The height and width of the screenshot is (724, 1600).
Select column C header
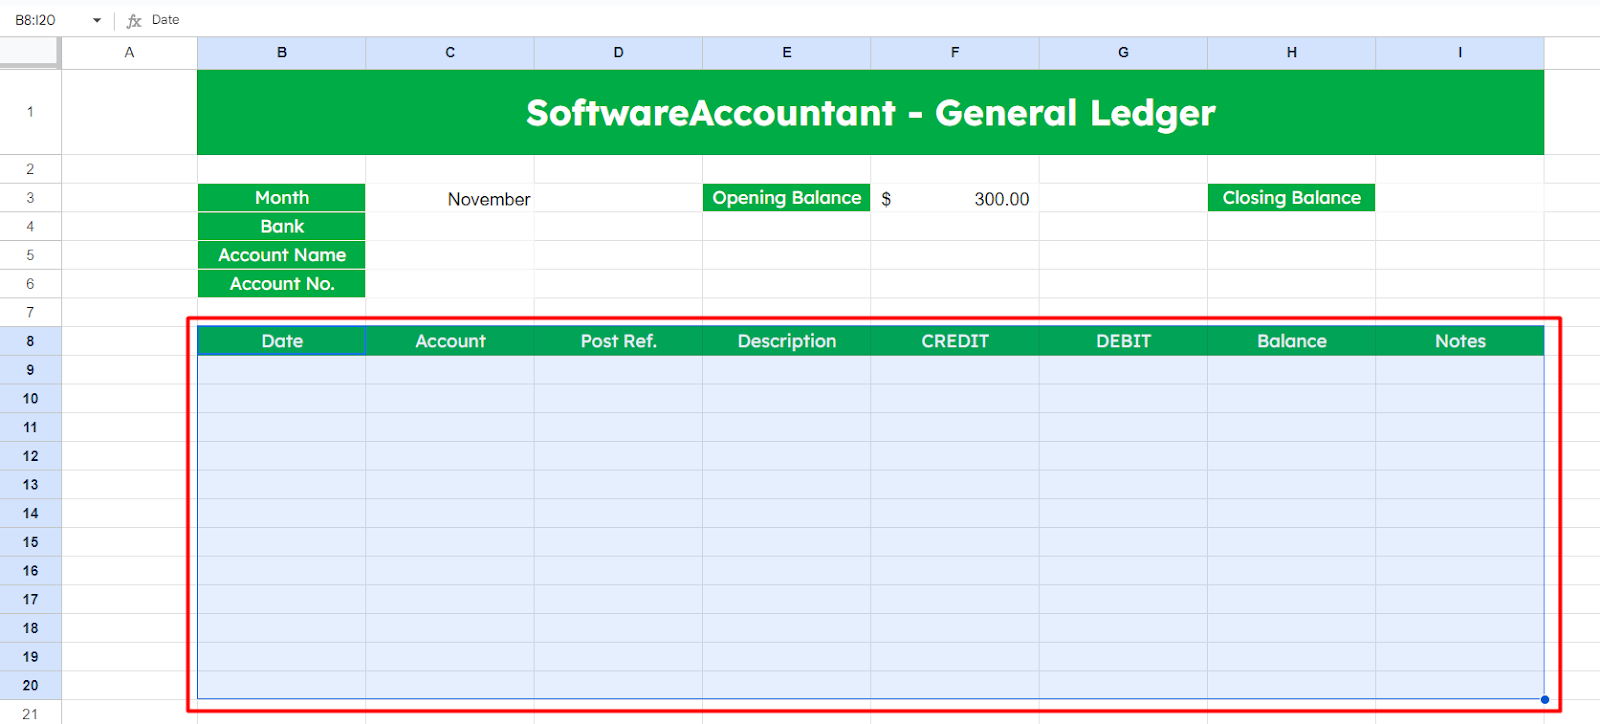[450, 53]
